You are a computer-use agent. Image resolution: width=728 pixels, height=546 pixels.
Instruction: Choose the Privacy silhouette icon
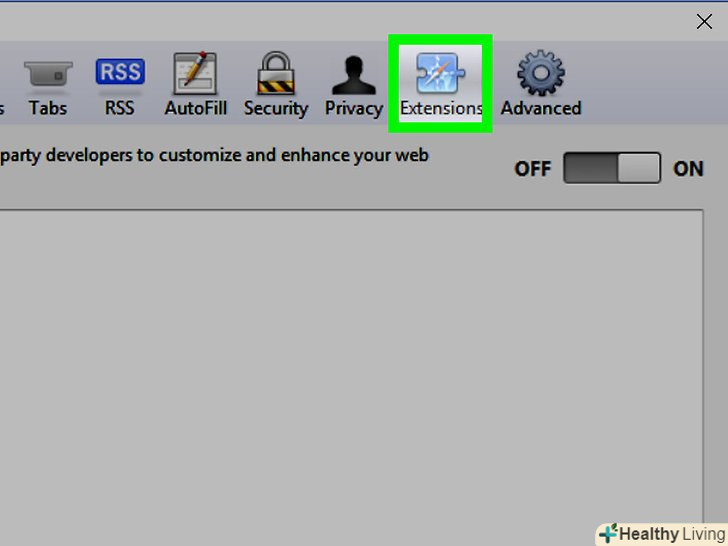coord(354,75)
